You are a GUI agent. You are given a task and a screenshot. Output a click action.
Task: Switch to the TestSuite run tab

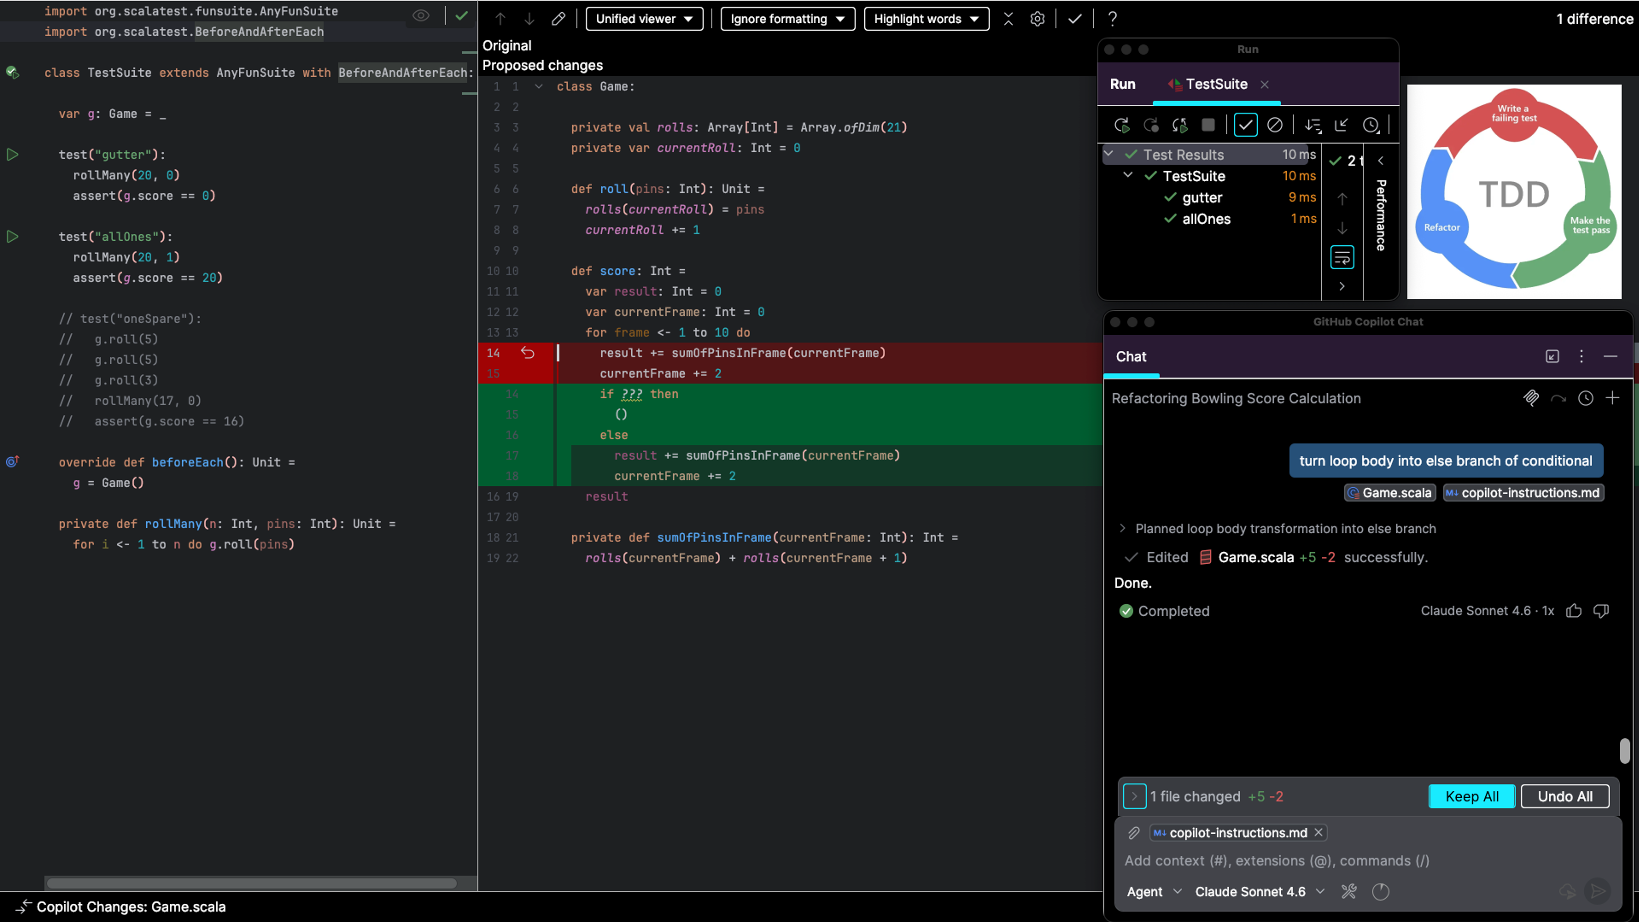pyautogui.click(x=1215, y=84)
